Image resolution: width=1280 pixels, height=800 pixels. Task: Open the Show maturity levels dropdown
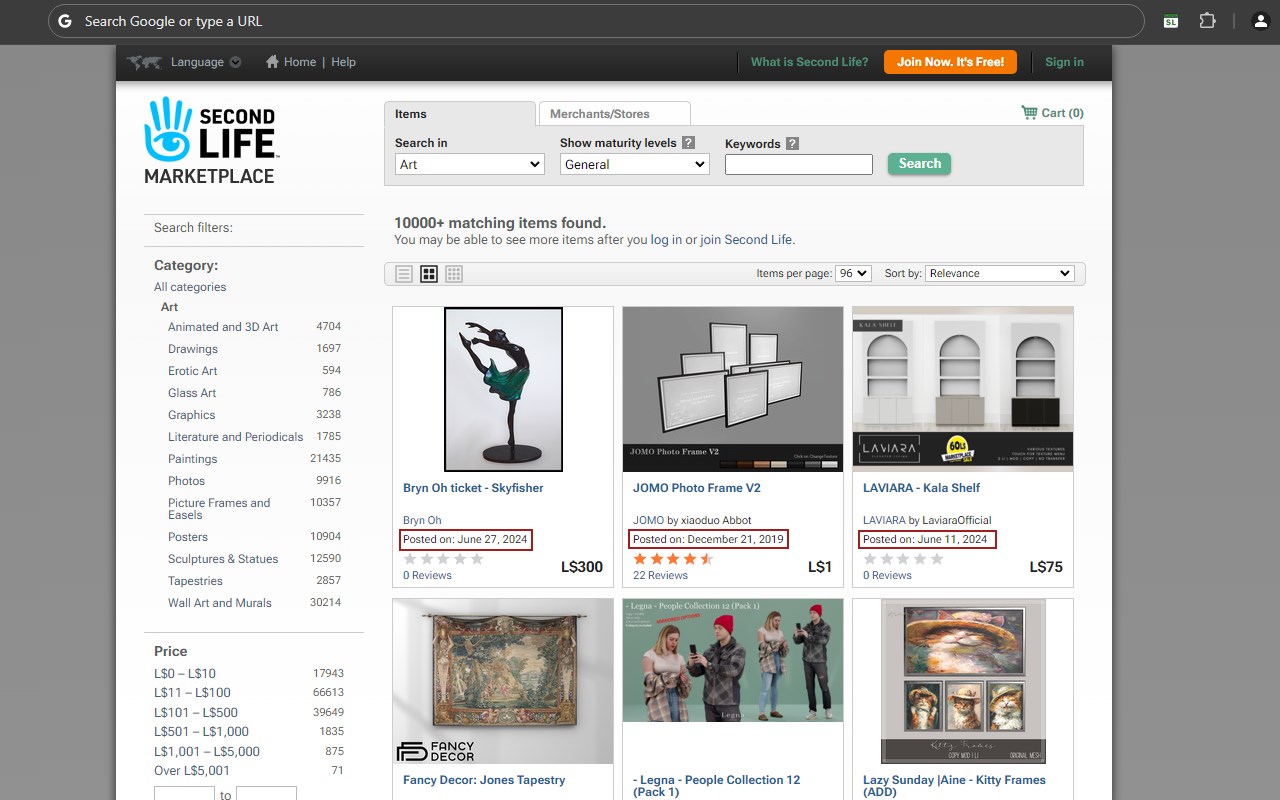(635, 164)
